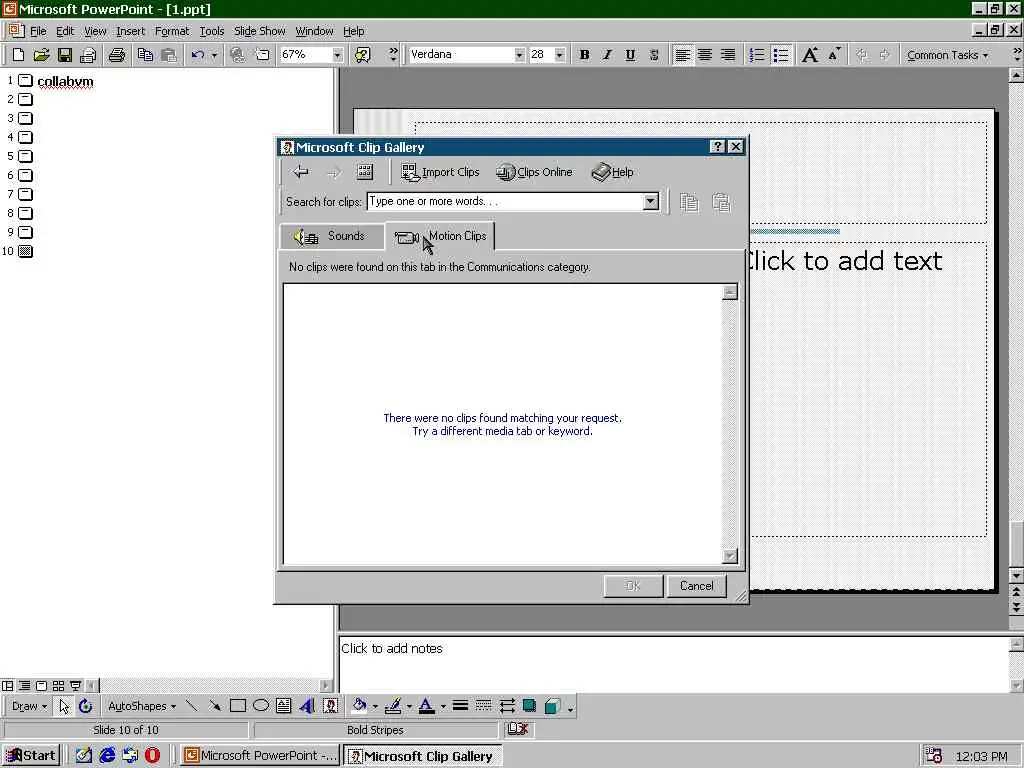Toggle Center alignment
The width and height of the screenshot is (1024, 768).
[x=705, y=55]
